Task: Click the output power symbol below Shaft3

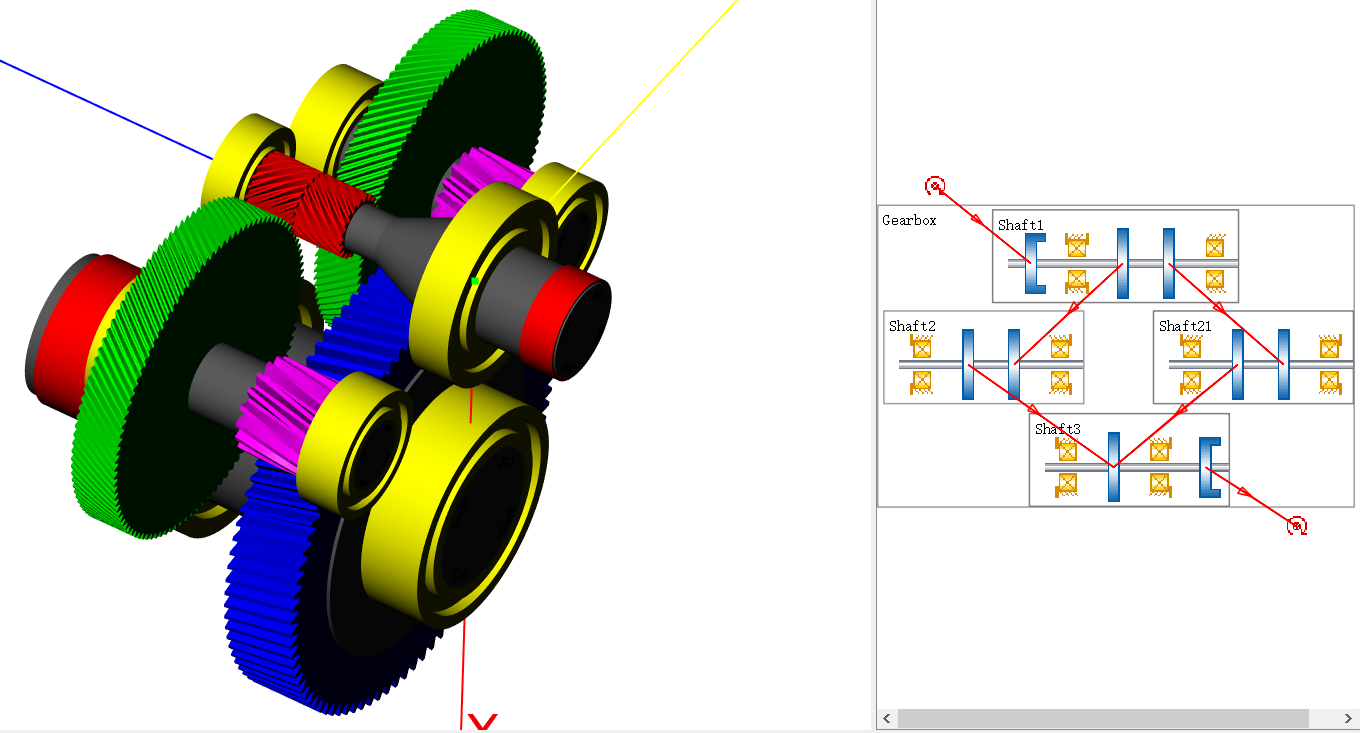Action: click(1296, 525)
